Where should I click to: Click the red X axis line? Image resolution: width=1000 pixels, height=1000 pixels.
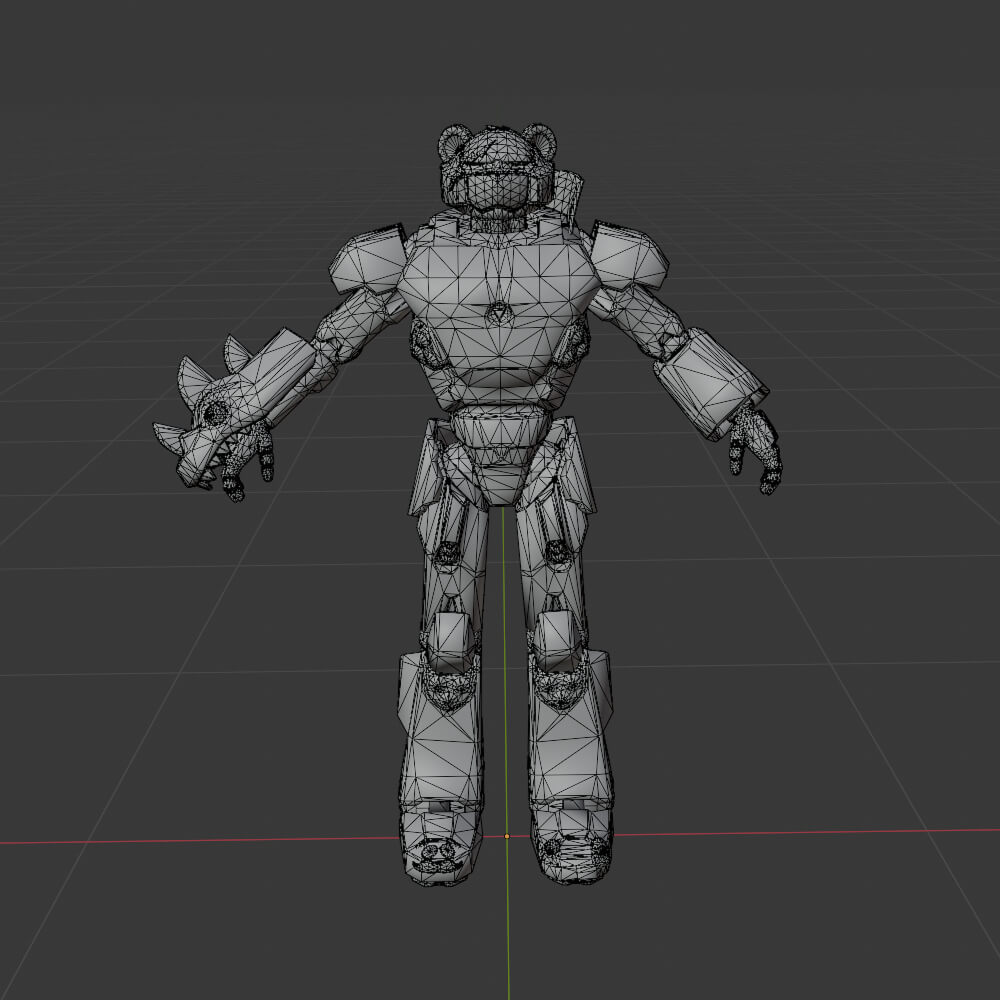[x=200, y=841]
